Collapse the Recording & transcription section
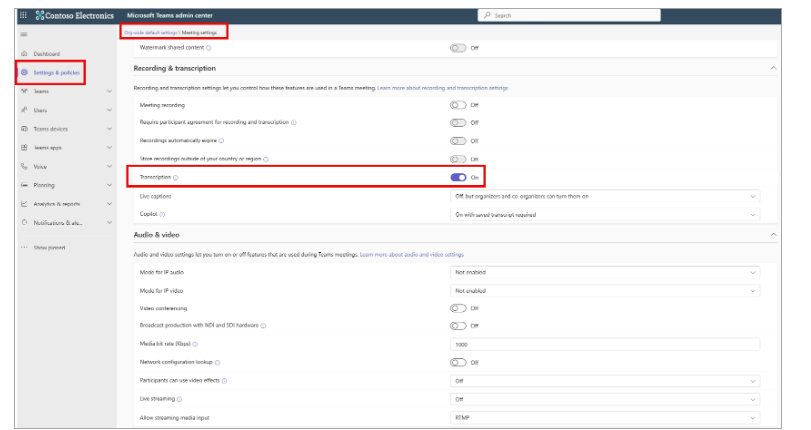 point(773,68)
